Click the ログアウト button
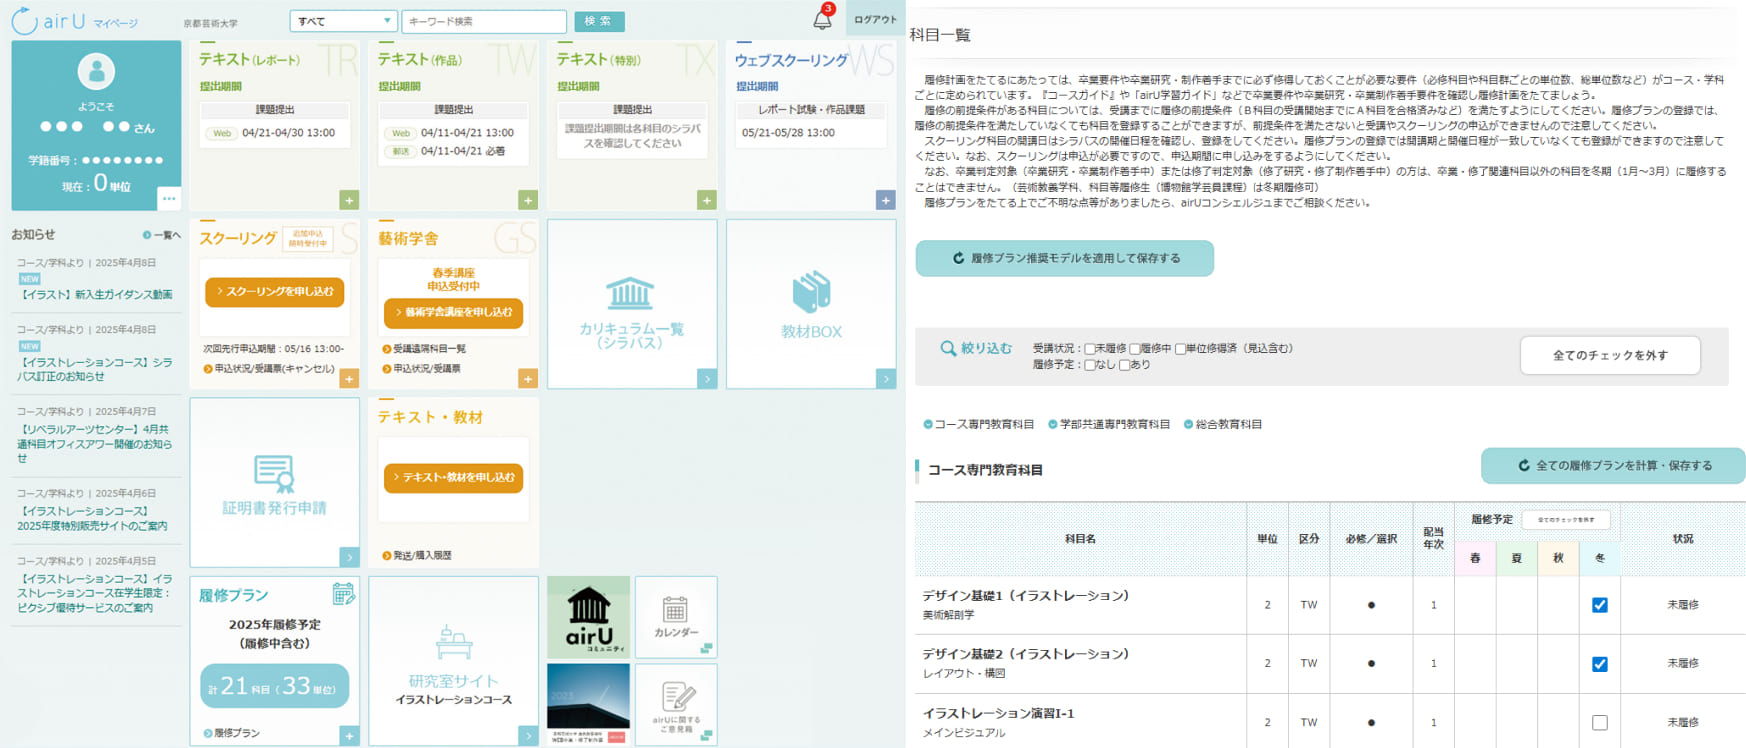 click(x=875, y=19)
